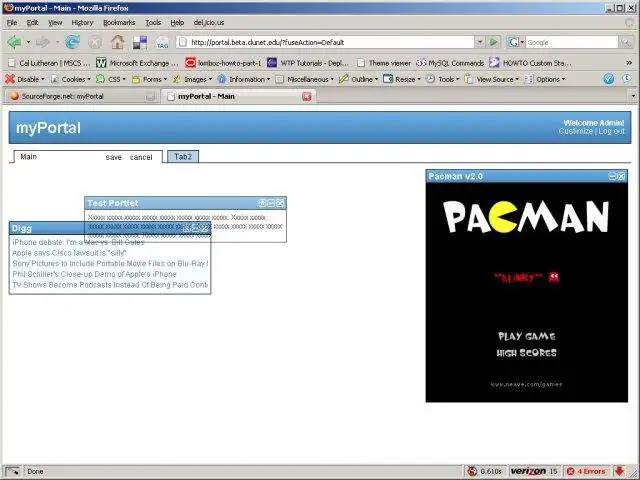Open the Firebug check icon in Web Developer bar
The width and height of the screenshot is (640, 480).
pyautogui.click(x=609, y=79)
